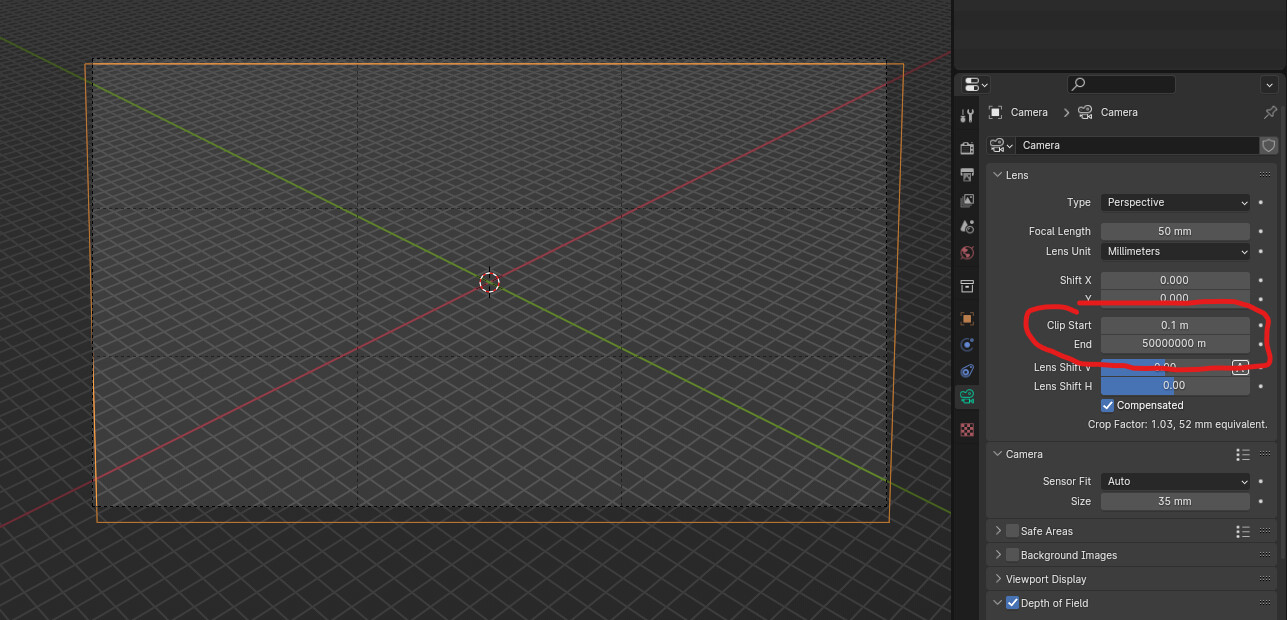Click the Crop Factor info text

click(1177, 425)
